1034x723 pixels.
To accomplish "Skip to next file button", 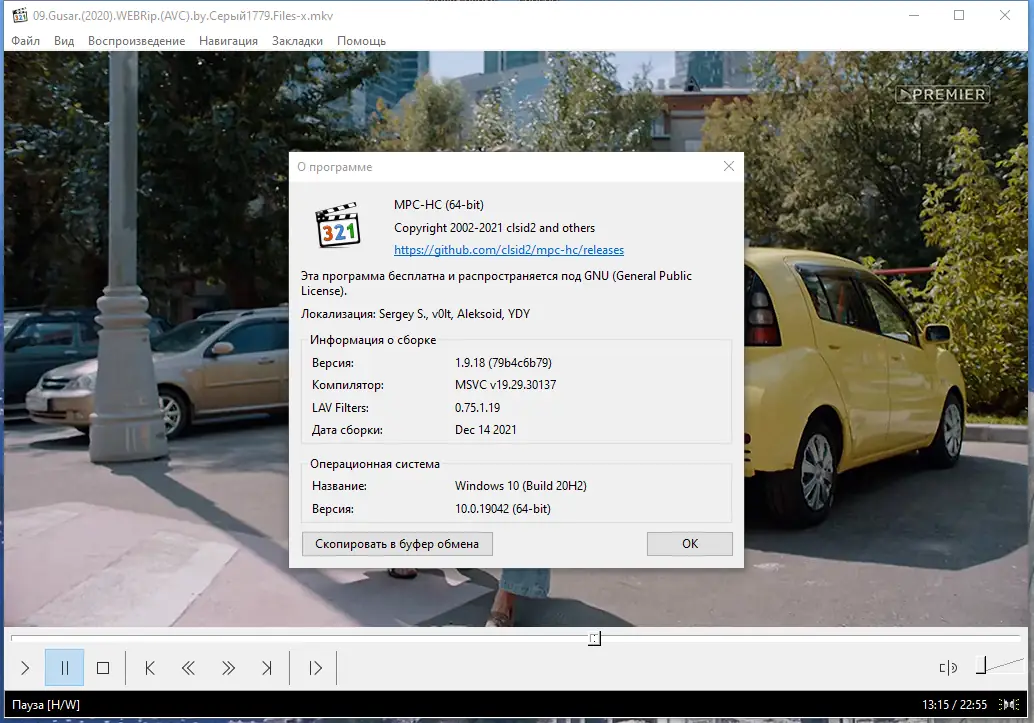I will click(x=266, y=668).
